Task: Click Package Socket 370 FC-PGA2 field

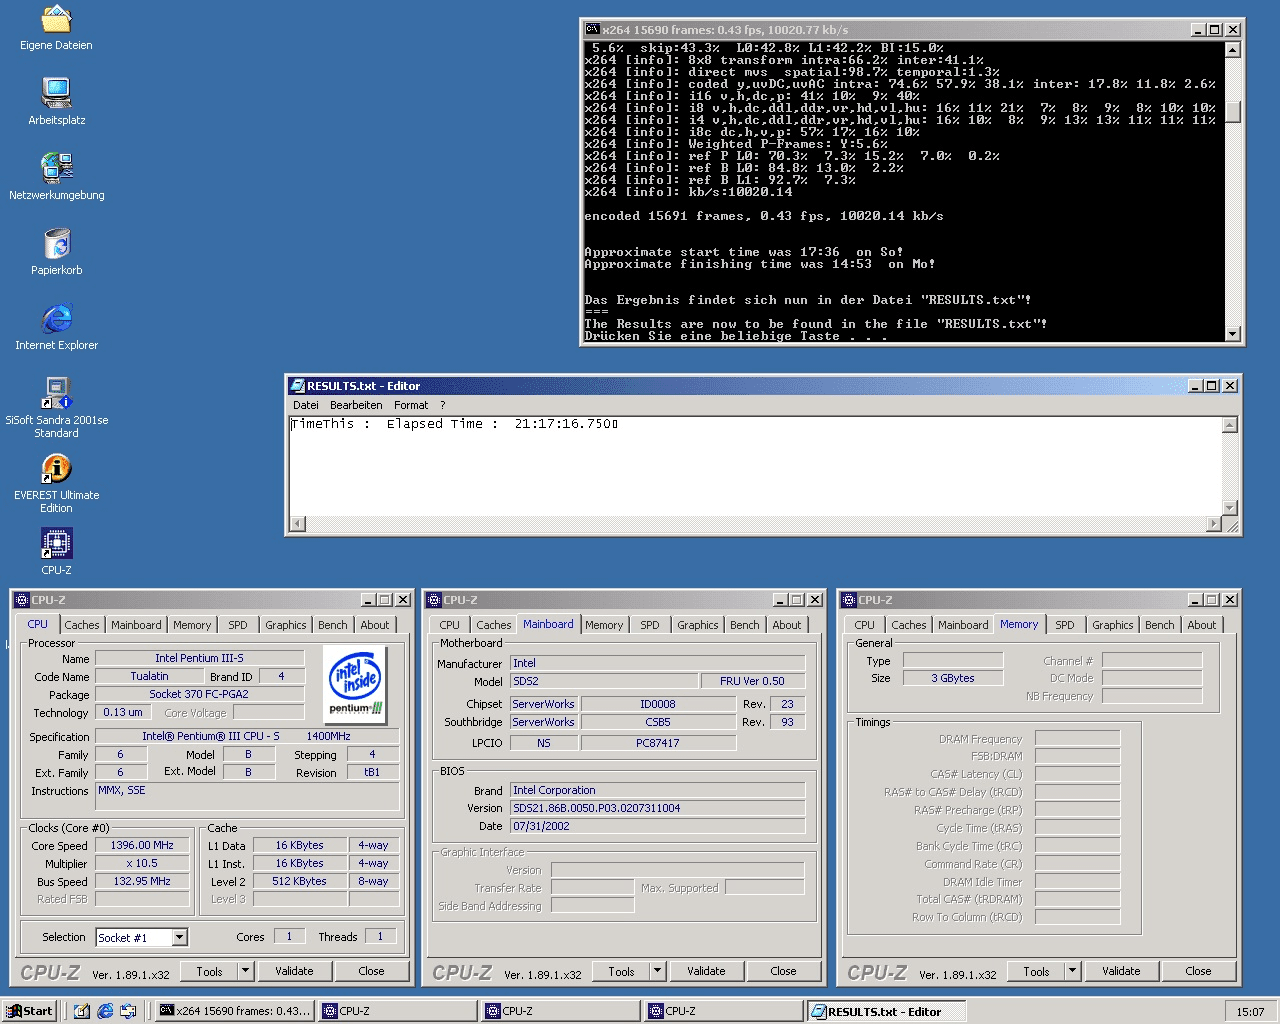Action: 199,694
